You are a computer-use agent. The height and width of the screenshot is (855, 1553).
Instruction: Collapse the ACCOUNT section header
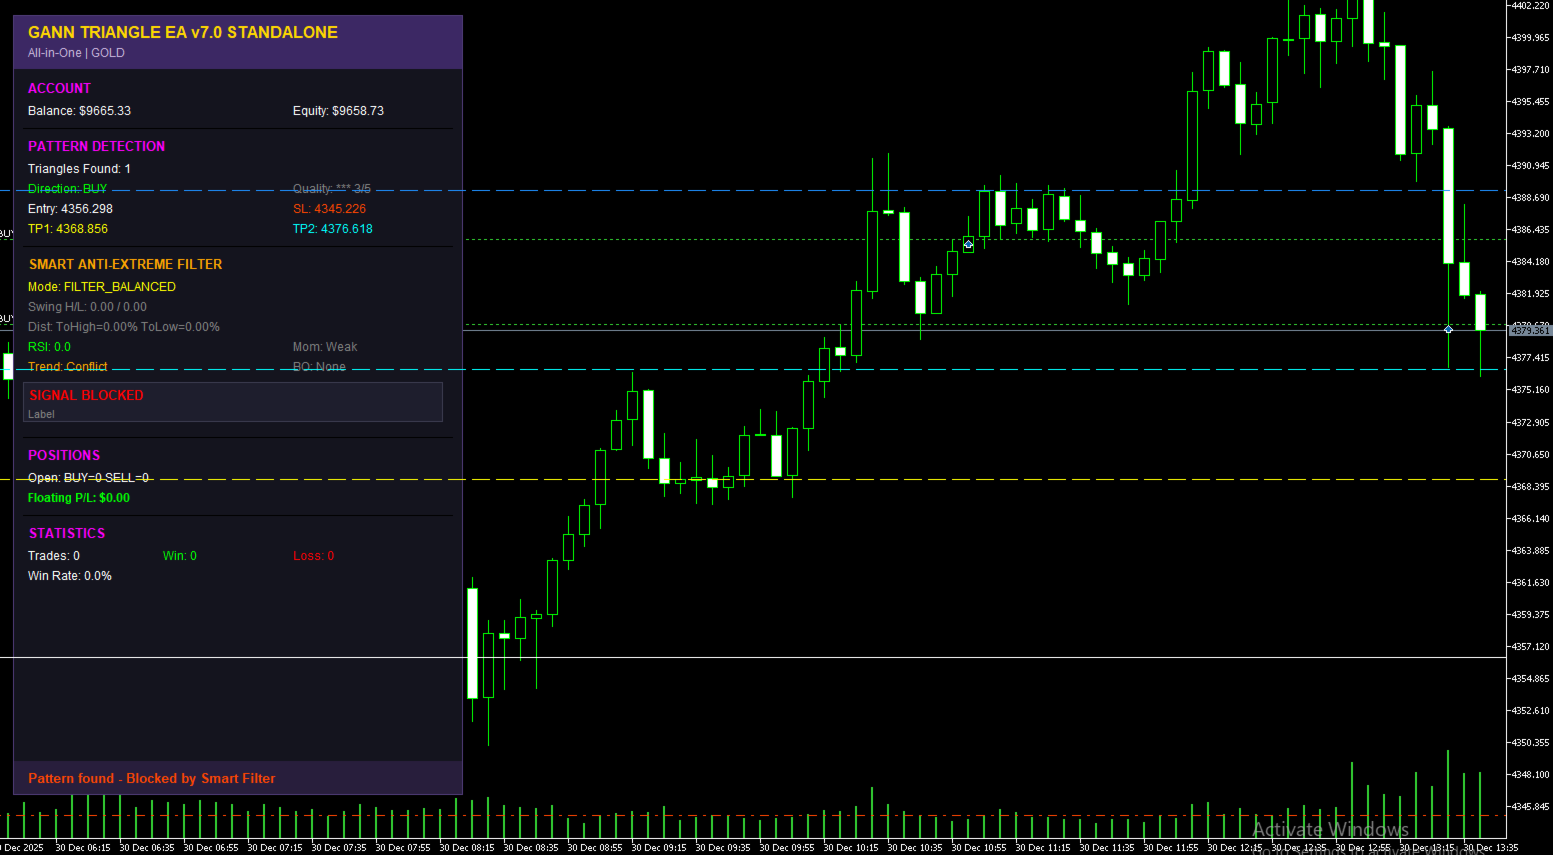(59, 88)
